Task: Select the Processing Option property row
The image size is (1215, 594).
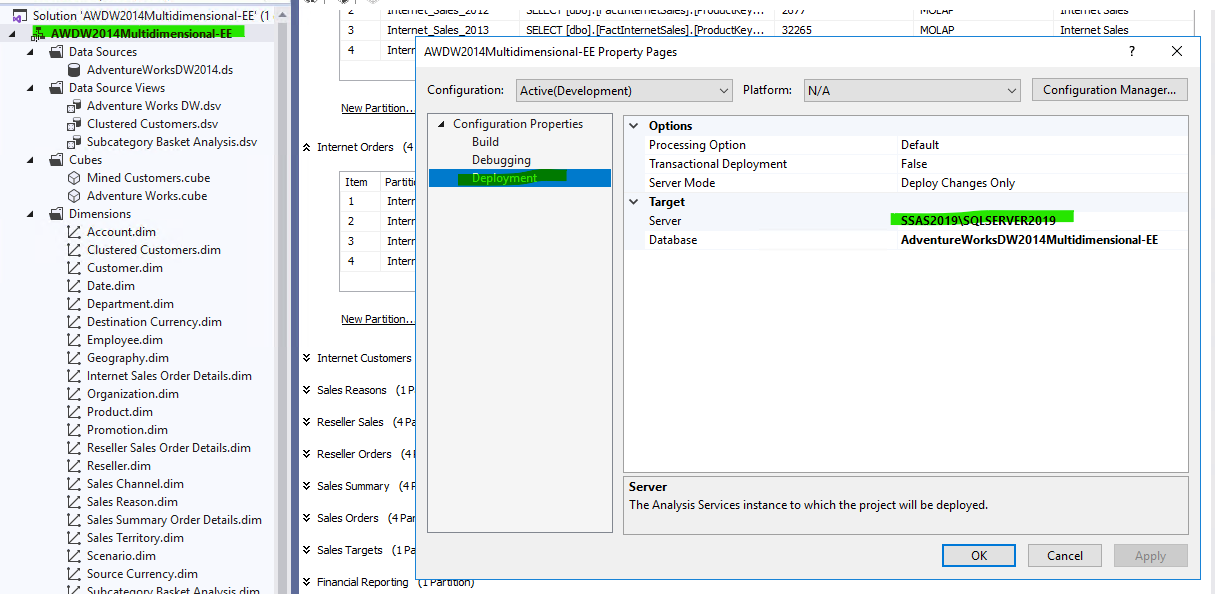Action: 906,145
